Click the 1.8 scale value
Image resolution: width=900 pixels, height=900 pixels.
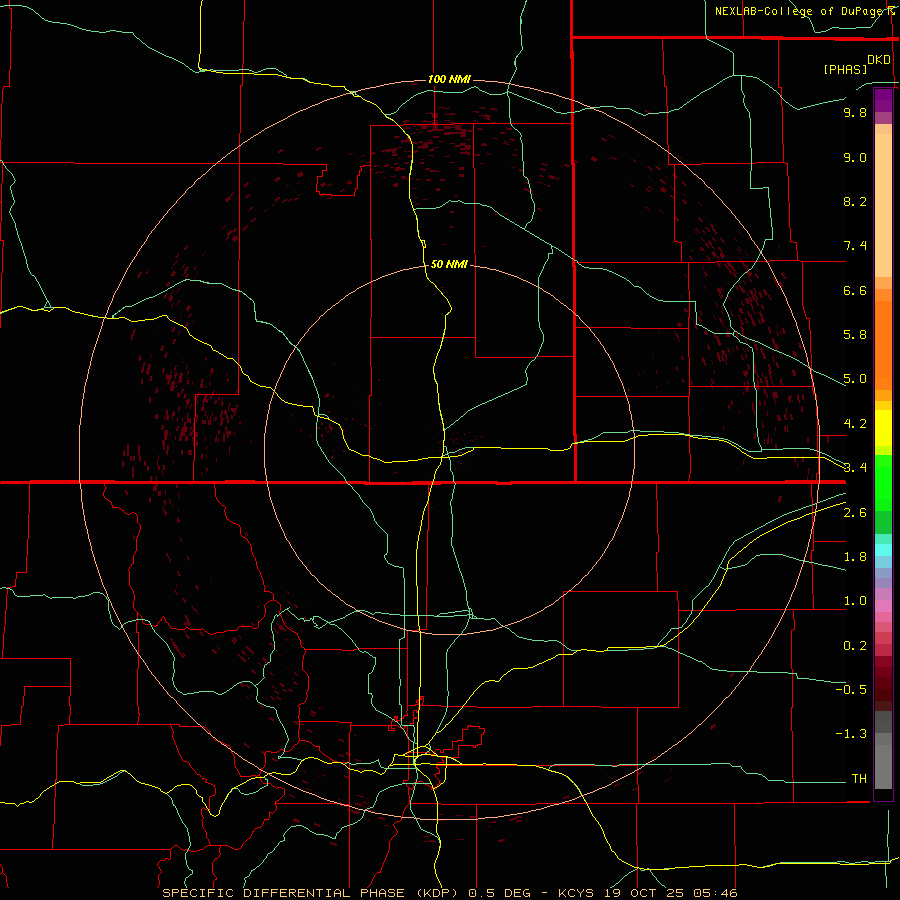(x=855, y=557)
